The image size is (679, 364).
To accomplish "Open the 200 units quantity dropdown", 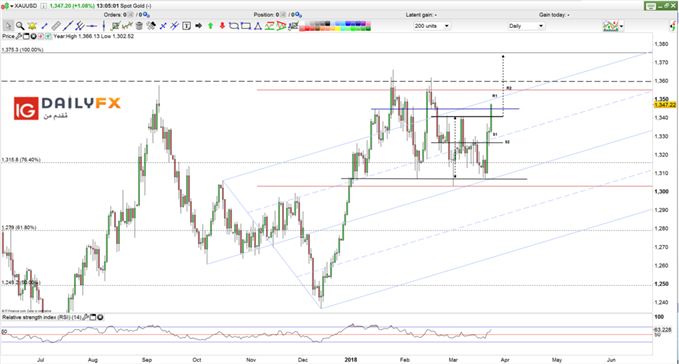I will 431,26.
